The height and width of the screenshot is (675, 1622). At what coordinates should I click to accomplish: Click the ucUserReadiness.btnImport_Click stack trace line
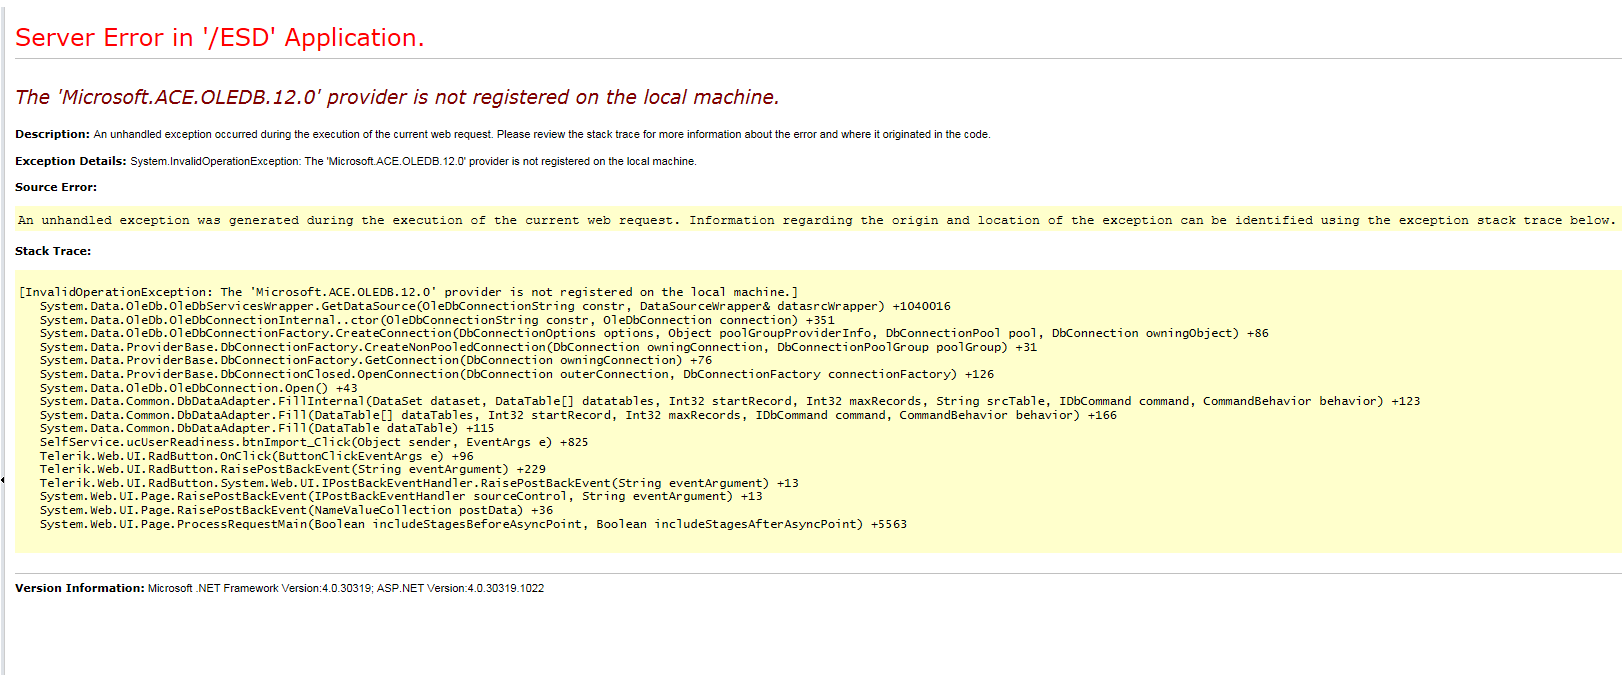click(314, 442)
